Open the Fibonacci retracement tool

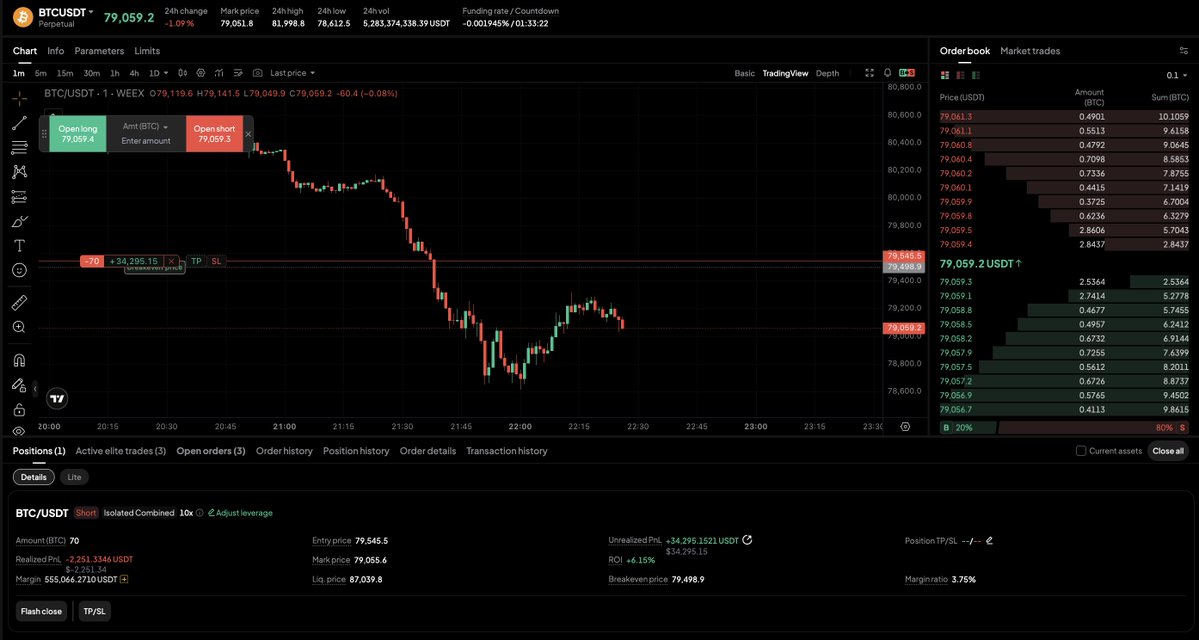pos(19,147)
